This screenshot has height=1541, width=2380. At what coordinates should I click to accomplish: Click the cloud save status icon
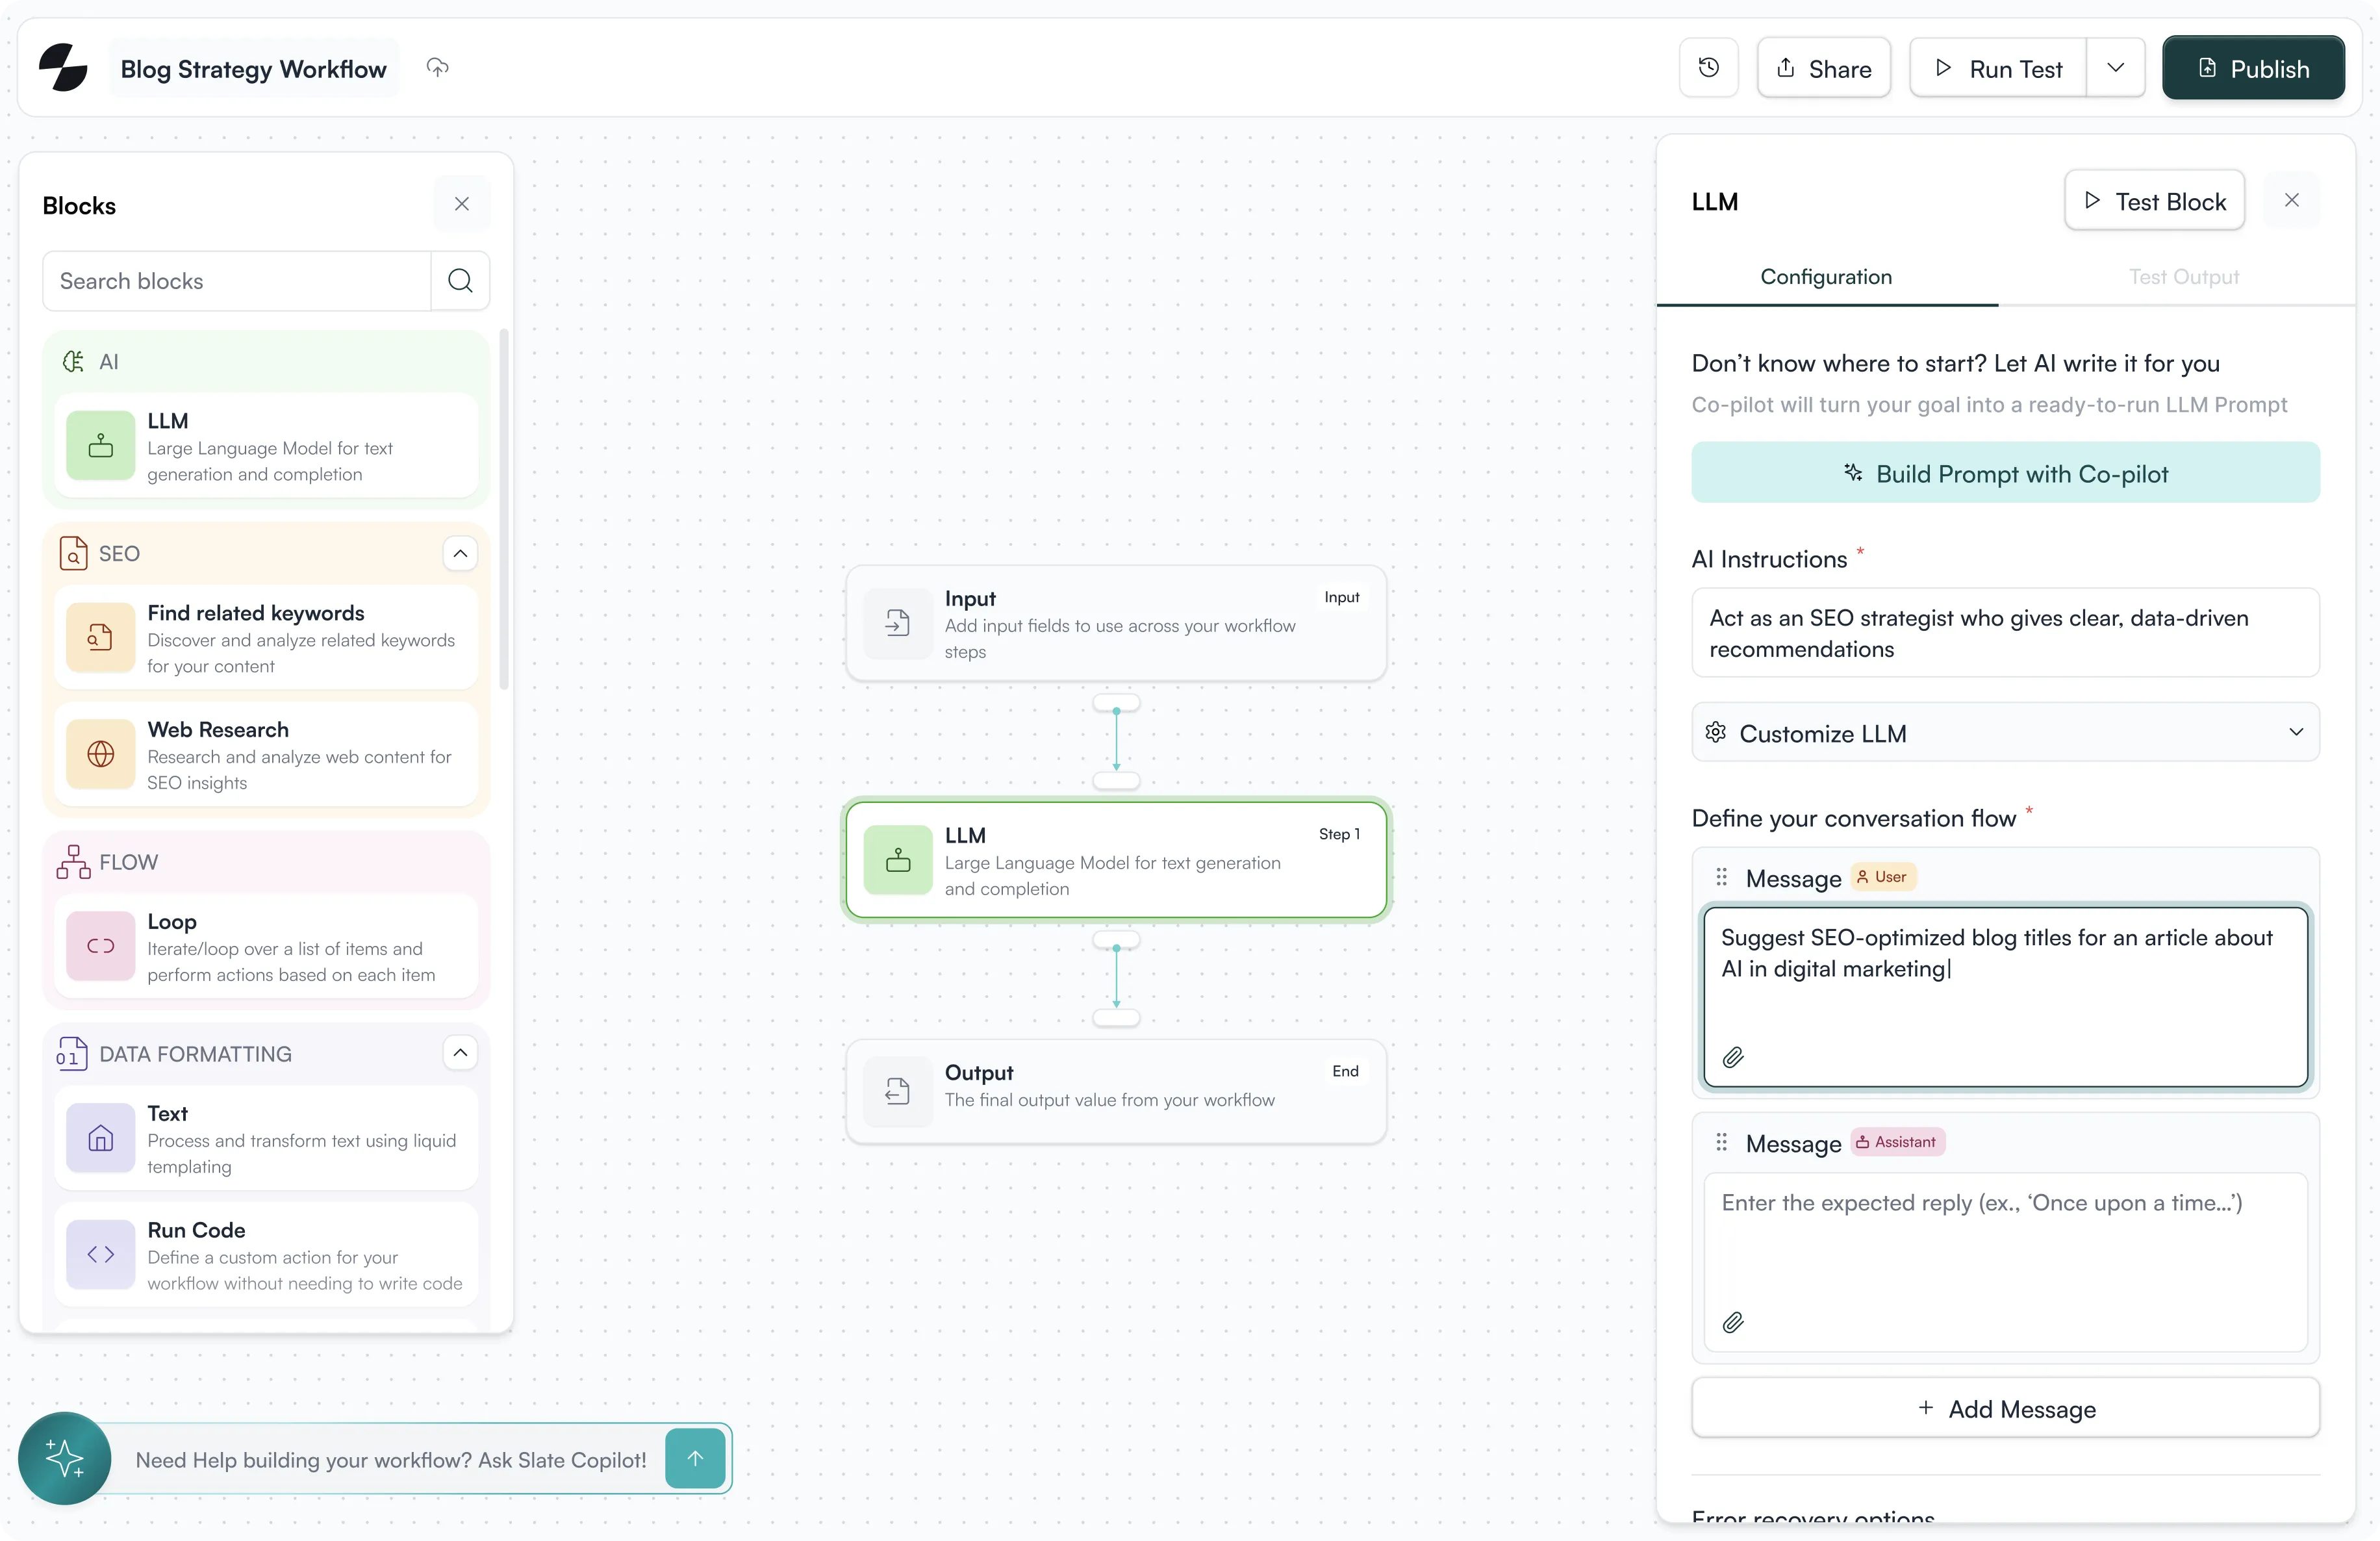coord(438,67)
